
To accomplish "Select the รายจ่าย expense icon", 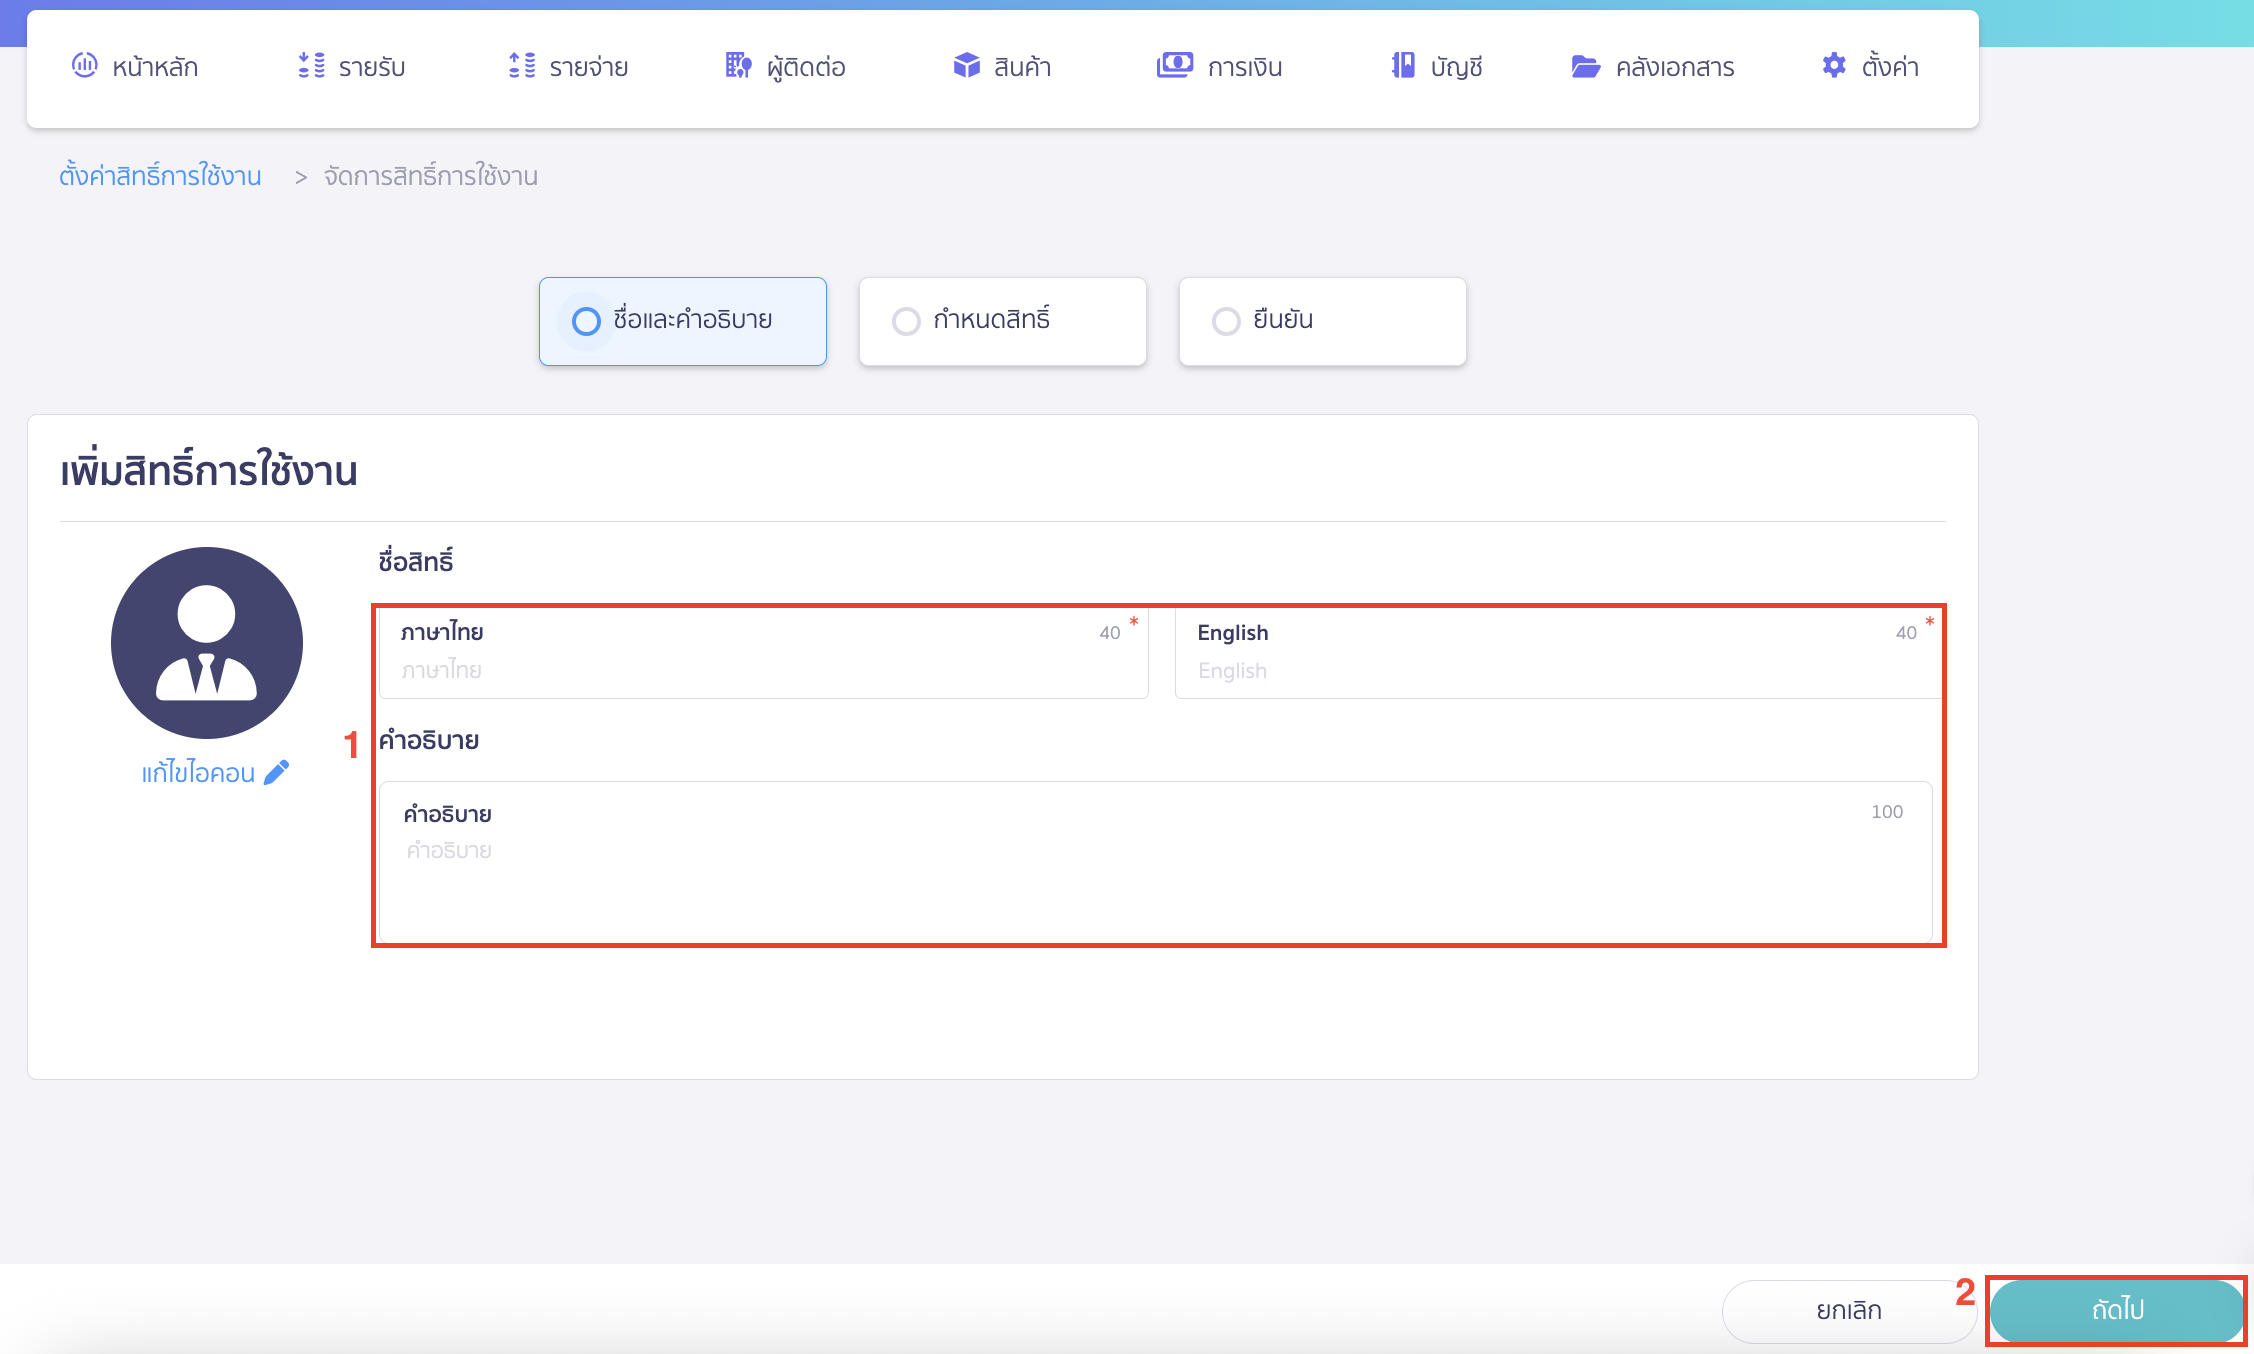I will [522, 66].
